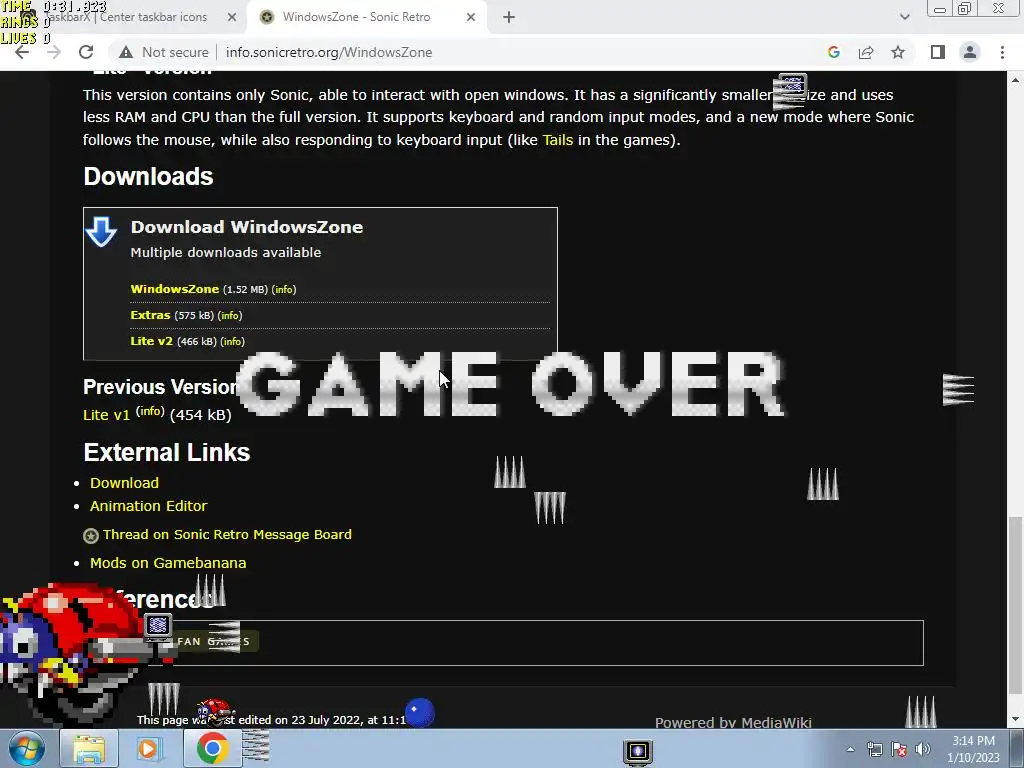Follow the Tails link in the paragraph
The width and height of the screenshot is (1024, 768).
pos(557,140)
